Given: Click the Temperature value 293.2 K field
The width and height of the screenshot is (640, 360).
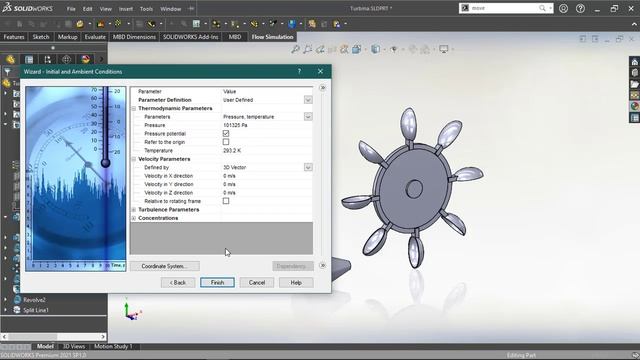Looking at the screenshot, I should (x=267, y=151).
